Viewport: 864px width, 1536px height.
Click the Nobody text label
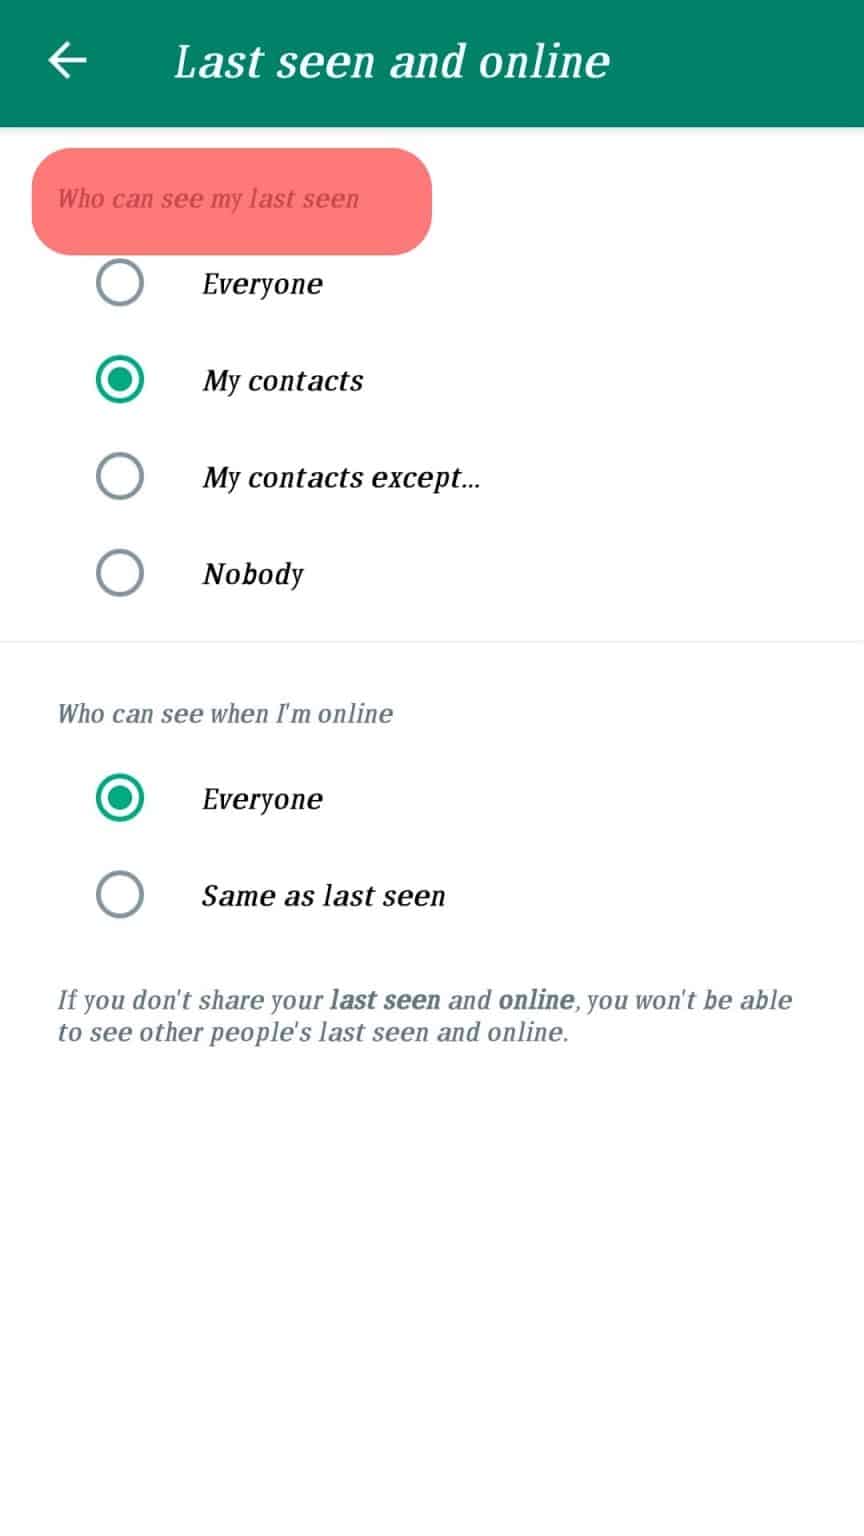pos(253,573)
